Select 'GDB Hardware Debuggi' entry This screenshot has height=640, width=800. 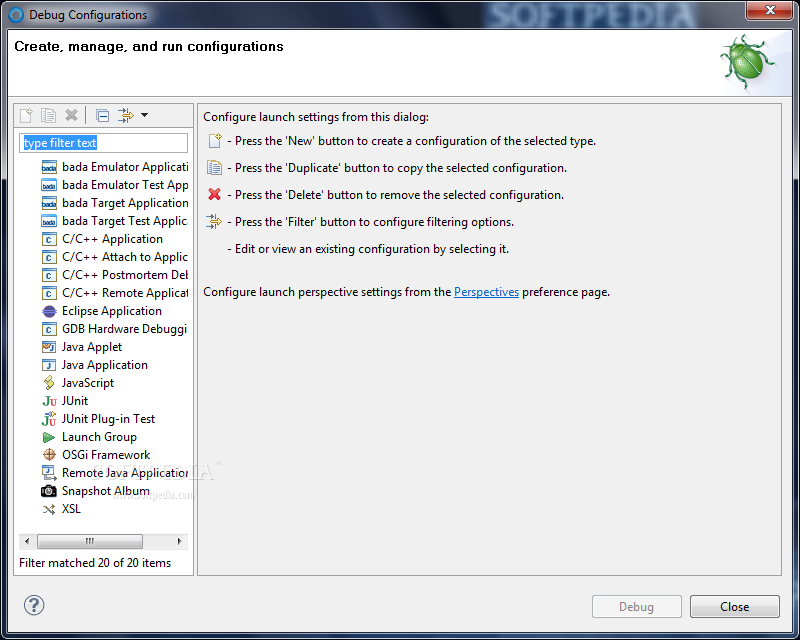[125, 329]
